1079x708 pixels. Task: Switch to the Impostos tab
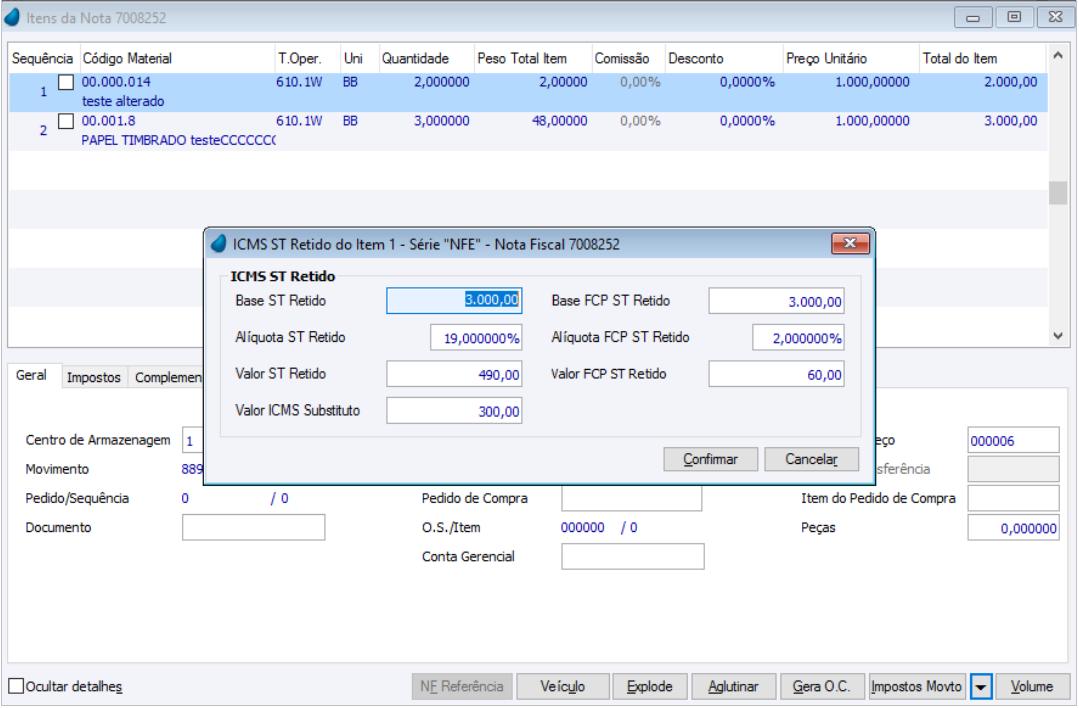tap(94, 377)
